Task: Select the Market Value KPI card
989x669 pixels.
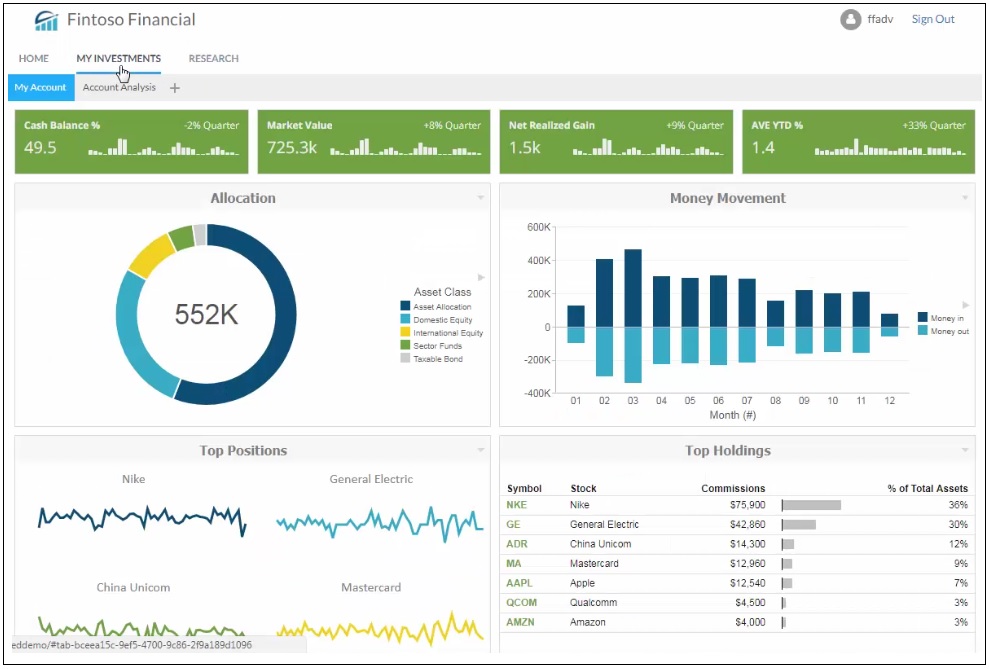Action: click(x=374, y=142)
